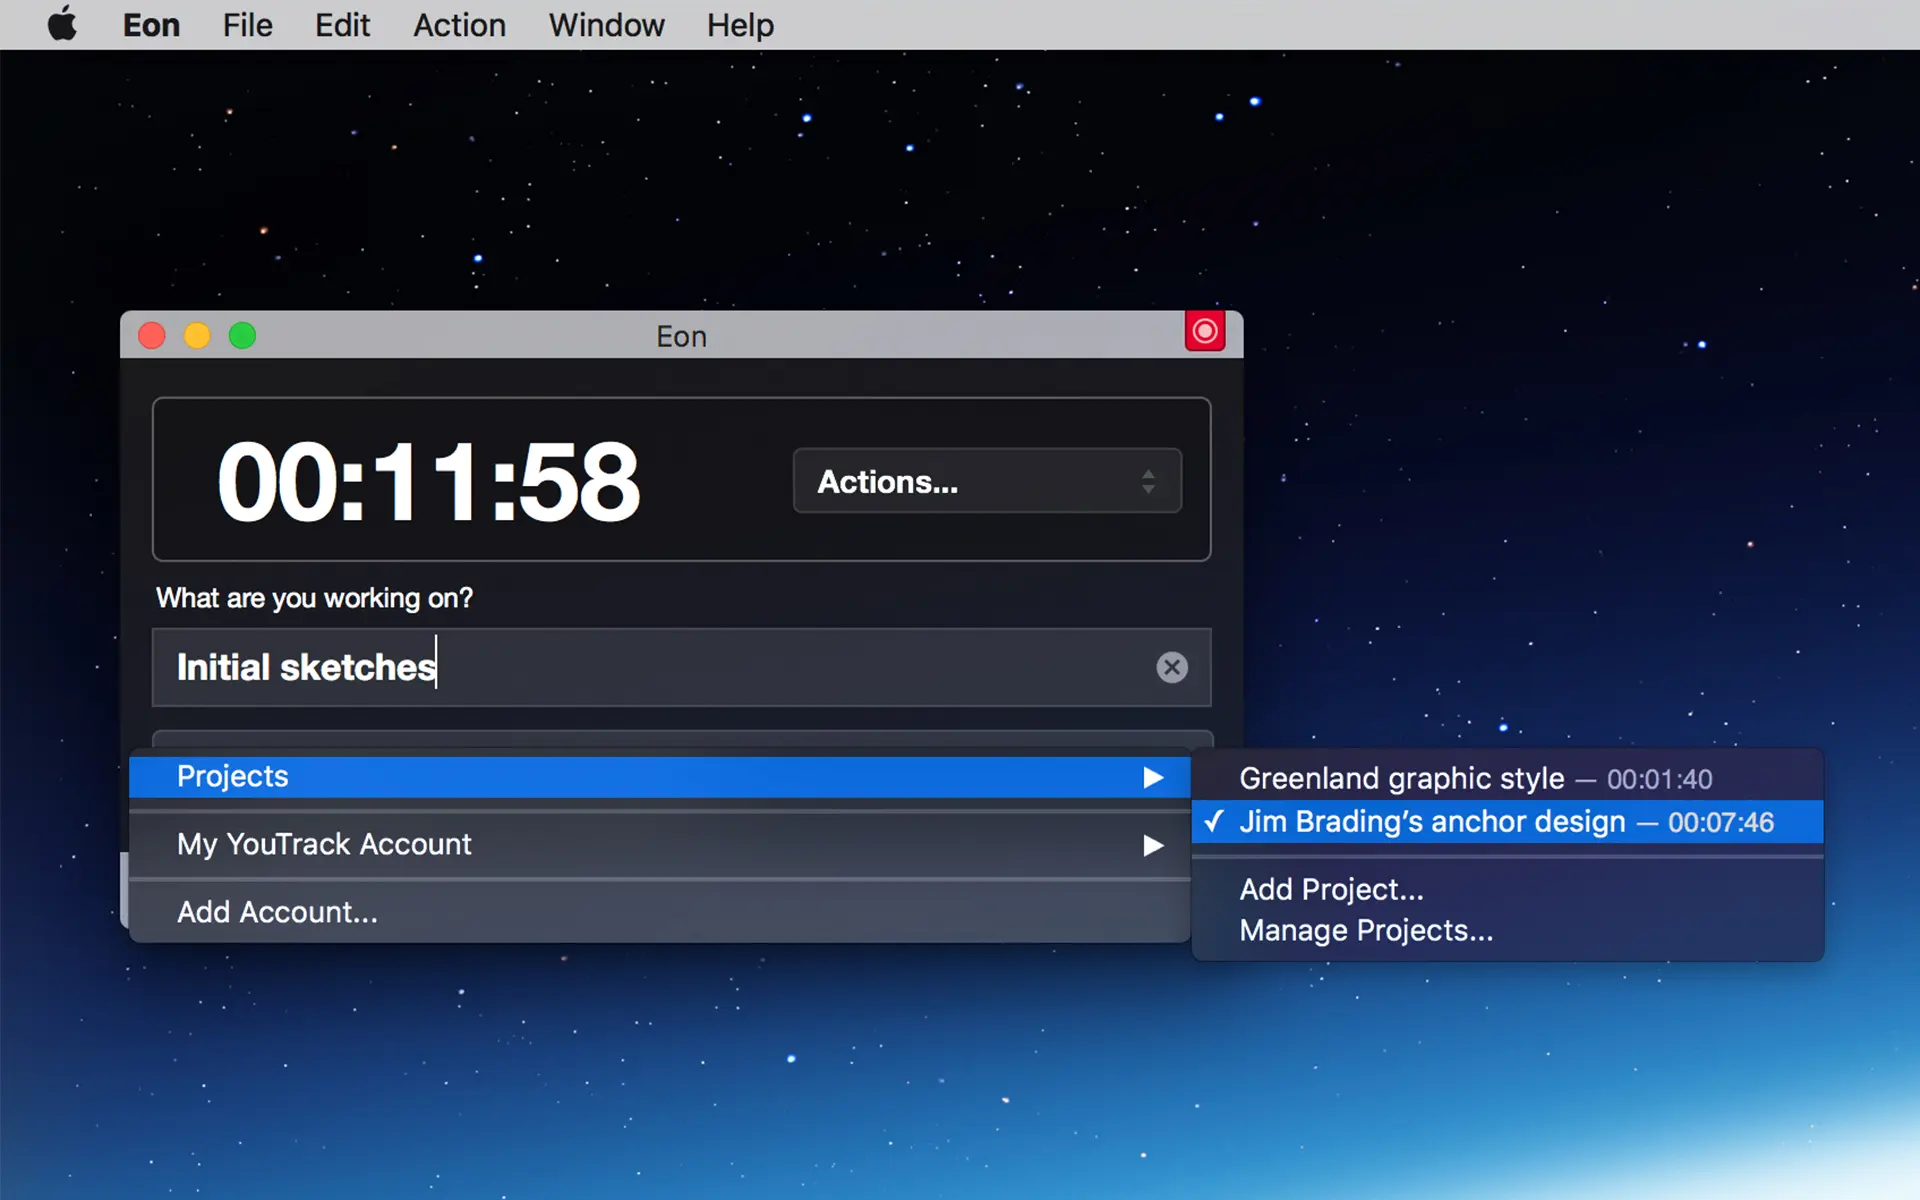Open the Eon application menu
1920x1200 pixels.
tap(151, 25)
